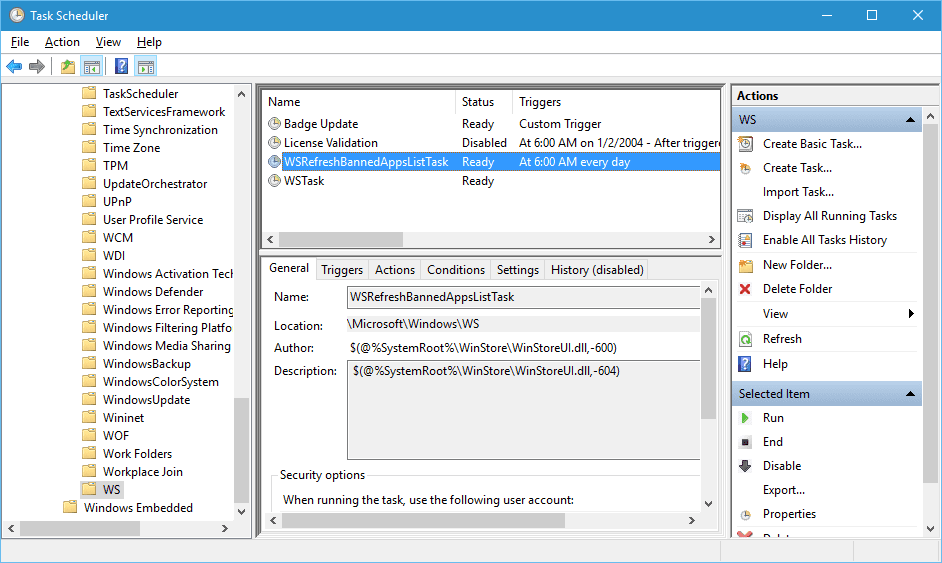Screen dimensions: 942x563
Task: Click the red X Delete Folder icon
Action: click(745, 289)
